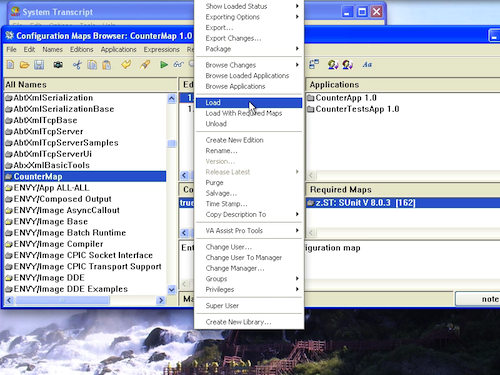Image resolution: width=500 pixels, height=375 pixels.
Task: Select ENVY/Image Compiler list entry
Action: (x=85, y=244)
